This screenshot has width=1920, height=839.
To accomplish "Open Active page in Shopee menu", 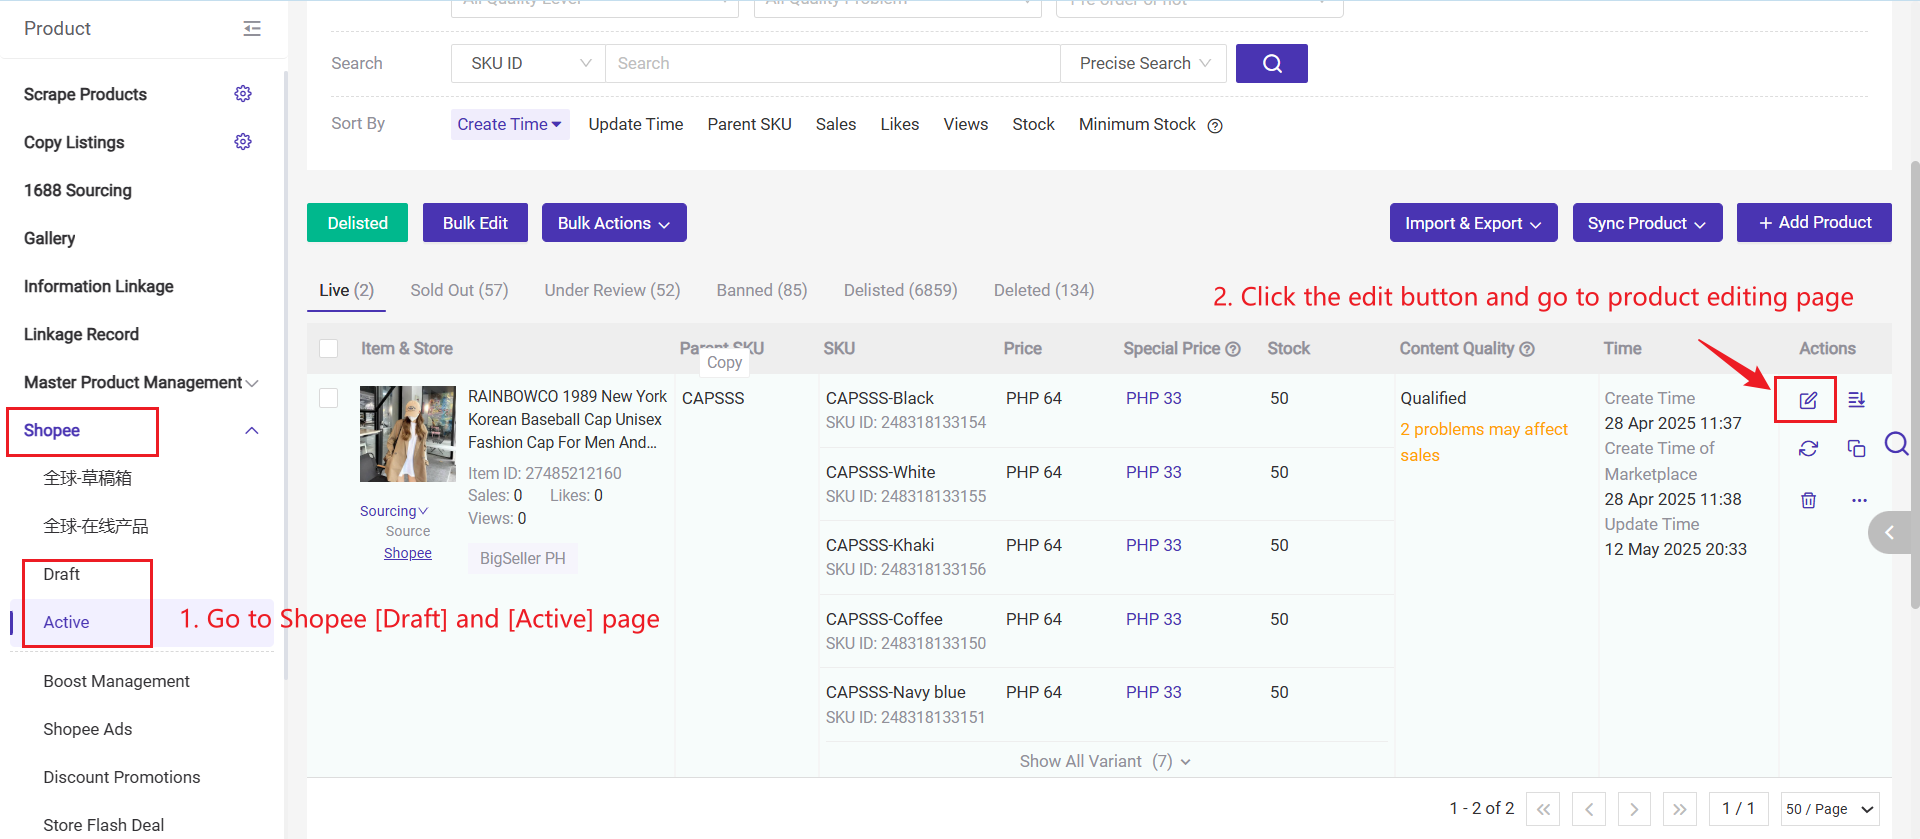I will click(66, 622).
